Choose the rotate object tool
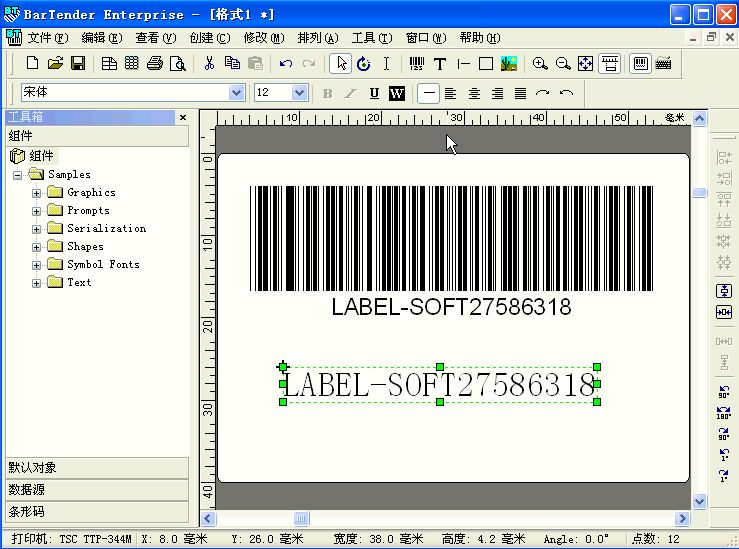This screenshot has height=549, width=739. click(363, 63)
